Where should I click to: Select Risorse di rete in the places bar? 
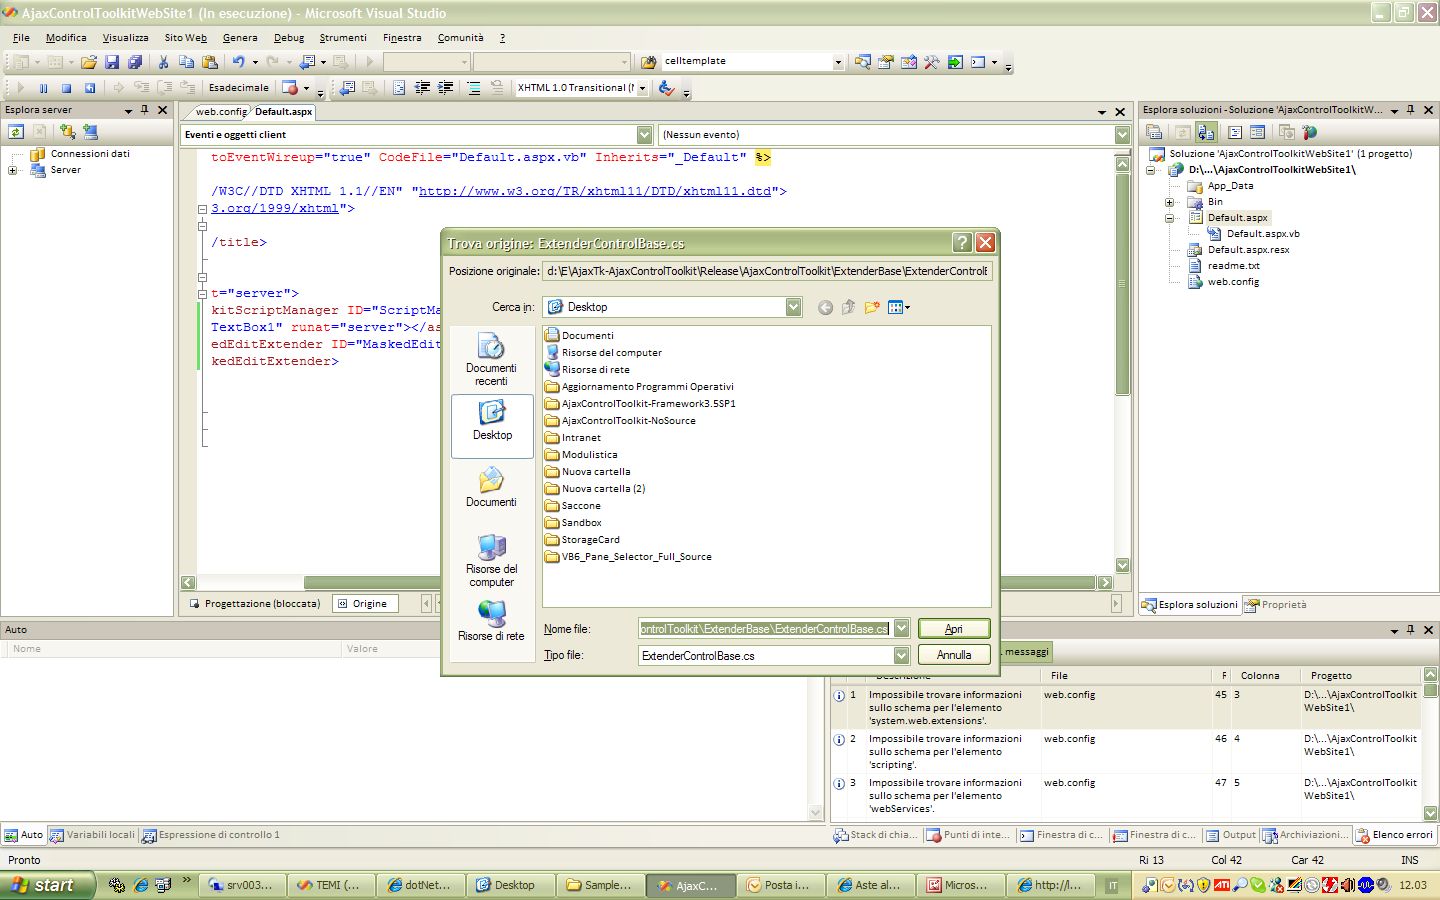click(x=491, y=621)
